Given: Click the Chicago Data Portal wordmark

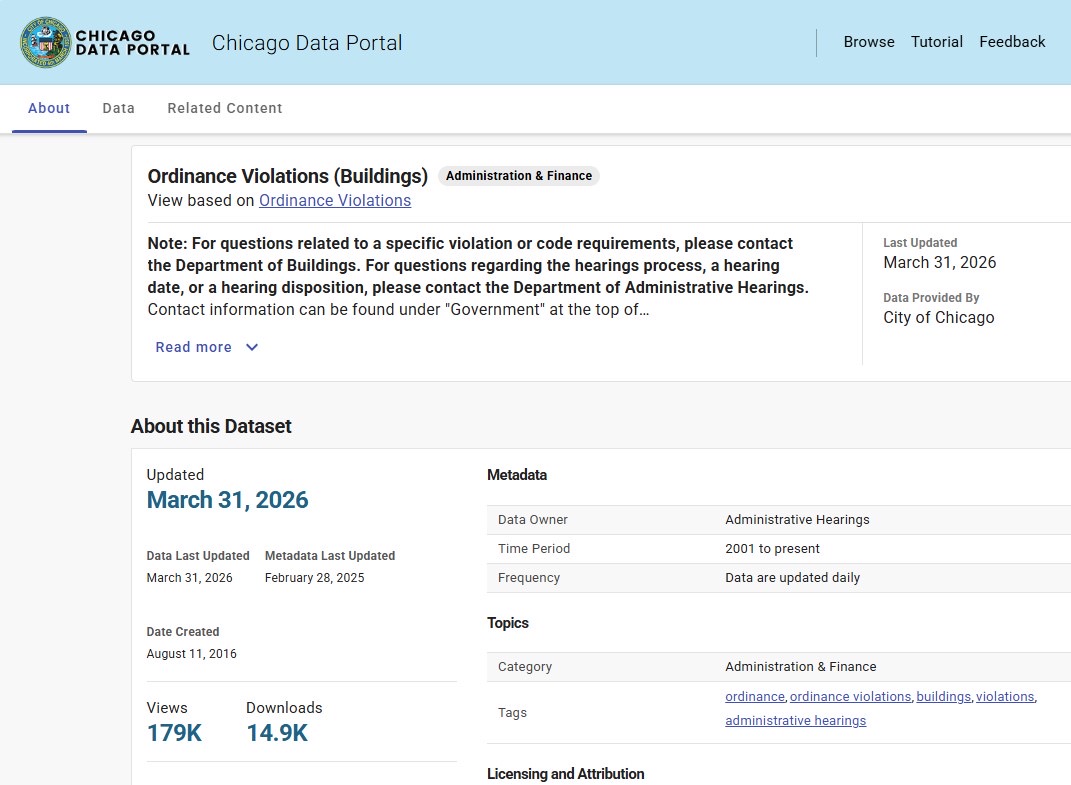Looking at the screenshot, I should click(x=132, y=42).
